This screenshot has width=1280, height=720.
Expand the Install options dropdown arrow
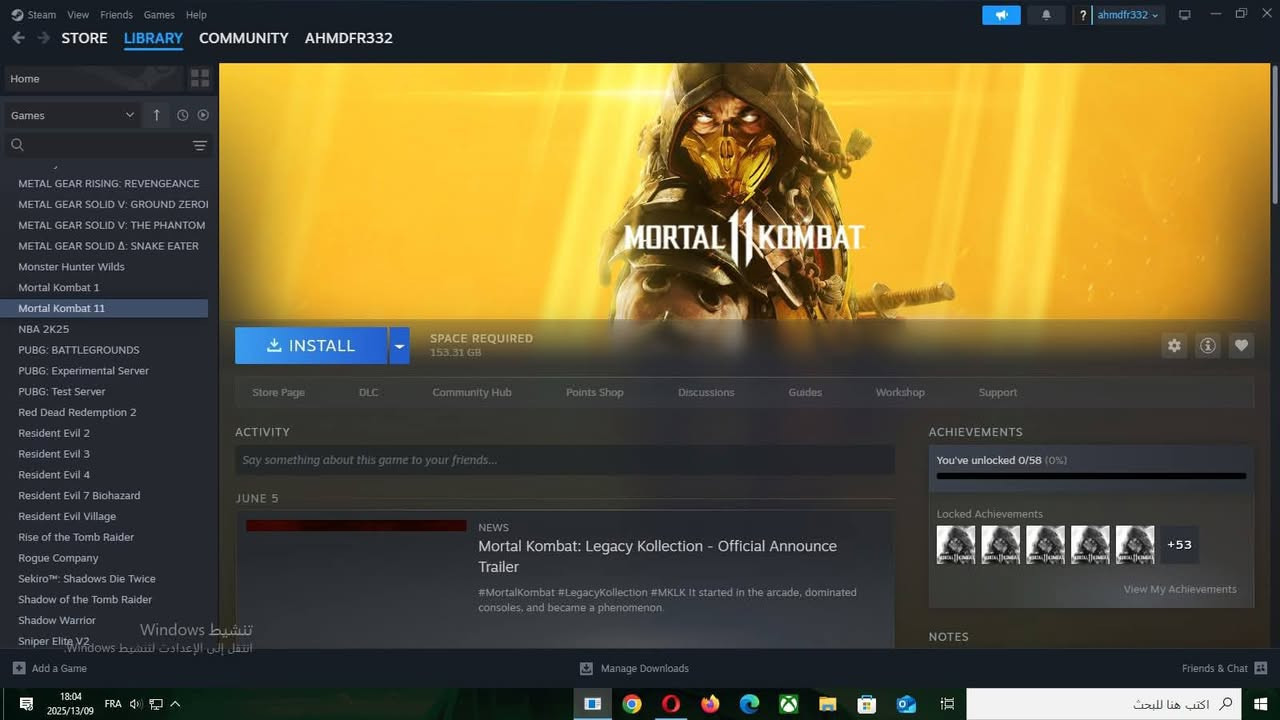click(399, 346)
